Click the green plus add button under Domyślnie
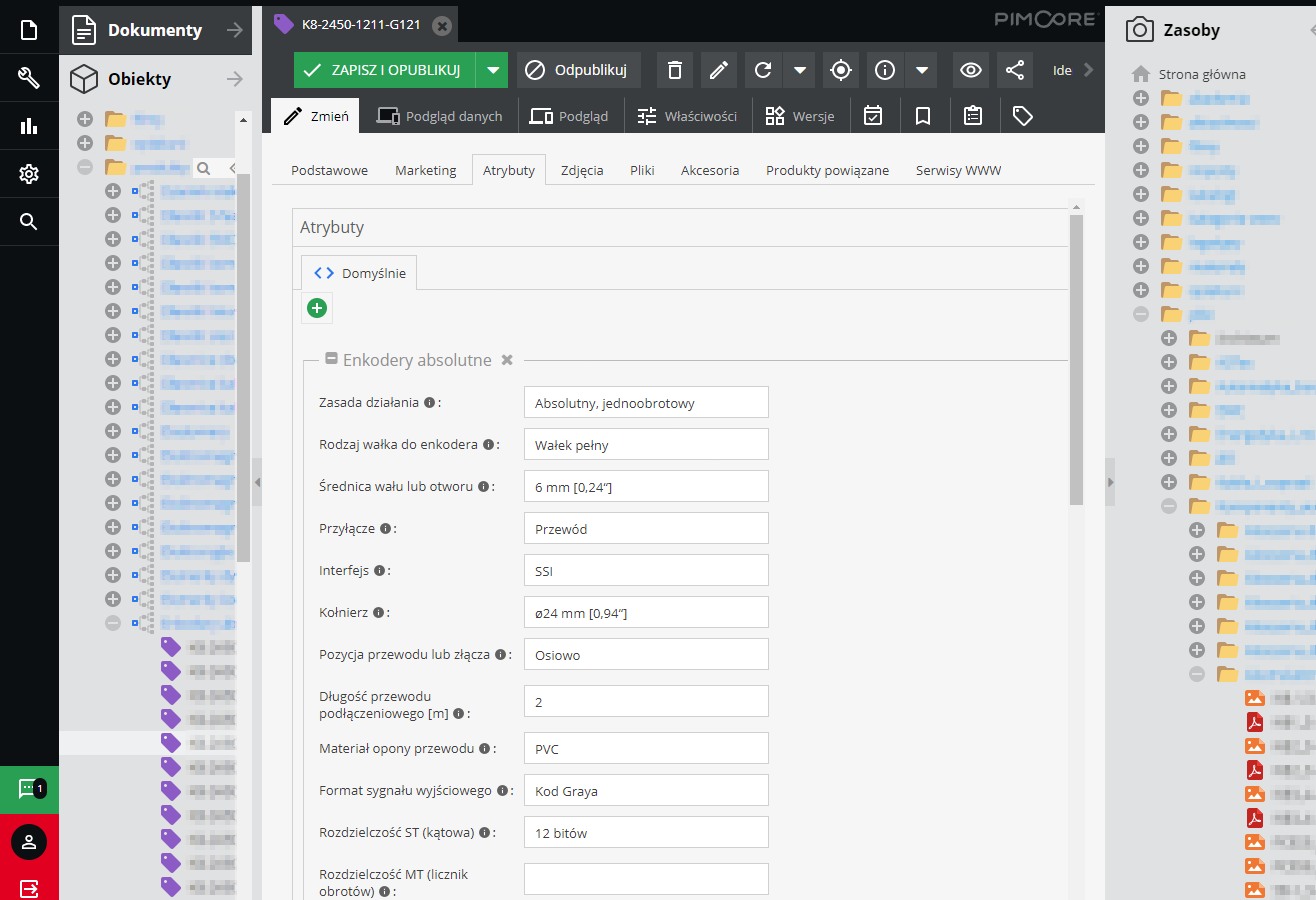The width and height of the screenshot is (1316, 900). (x=317, y=308)
